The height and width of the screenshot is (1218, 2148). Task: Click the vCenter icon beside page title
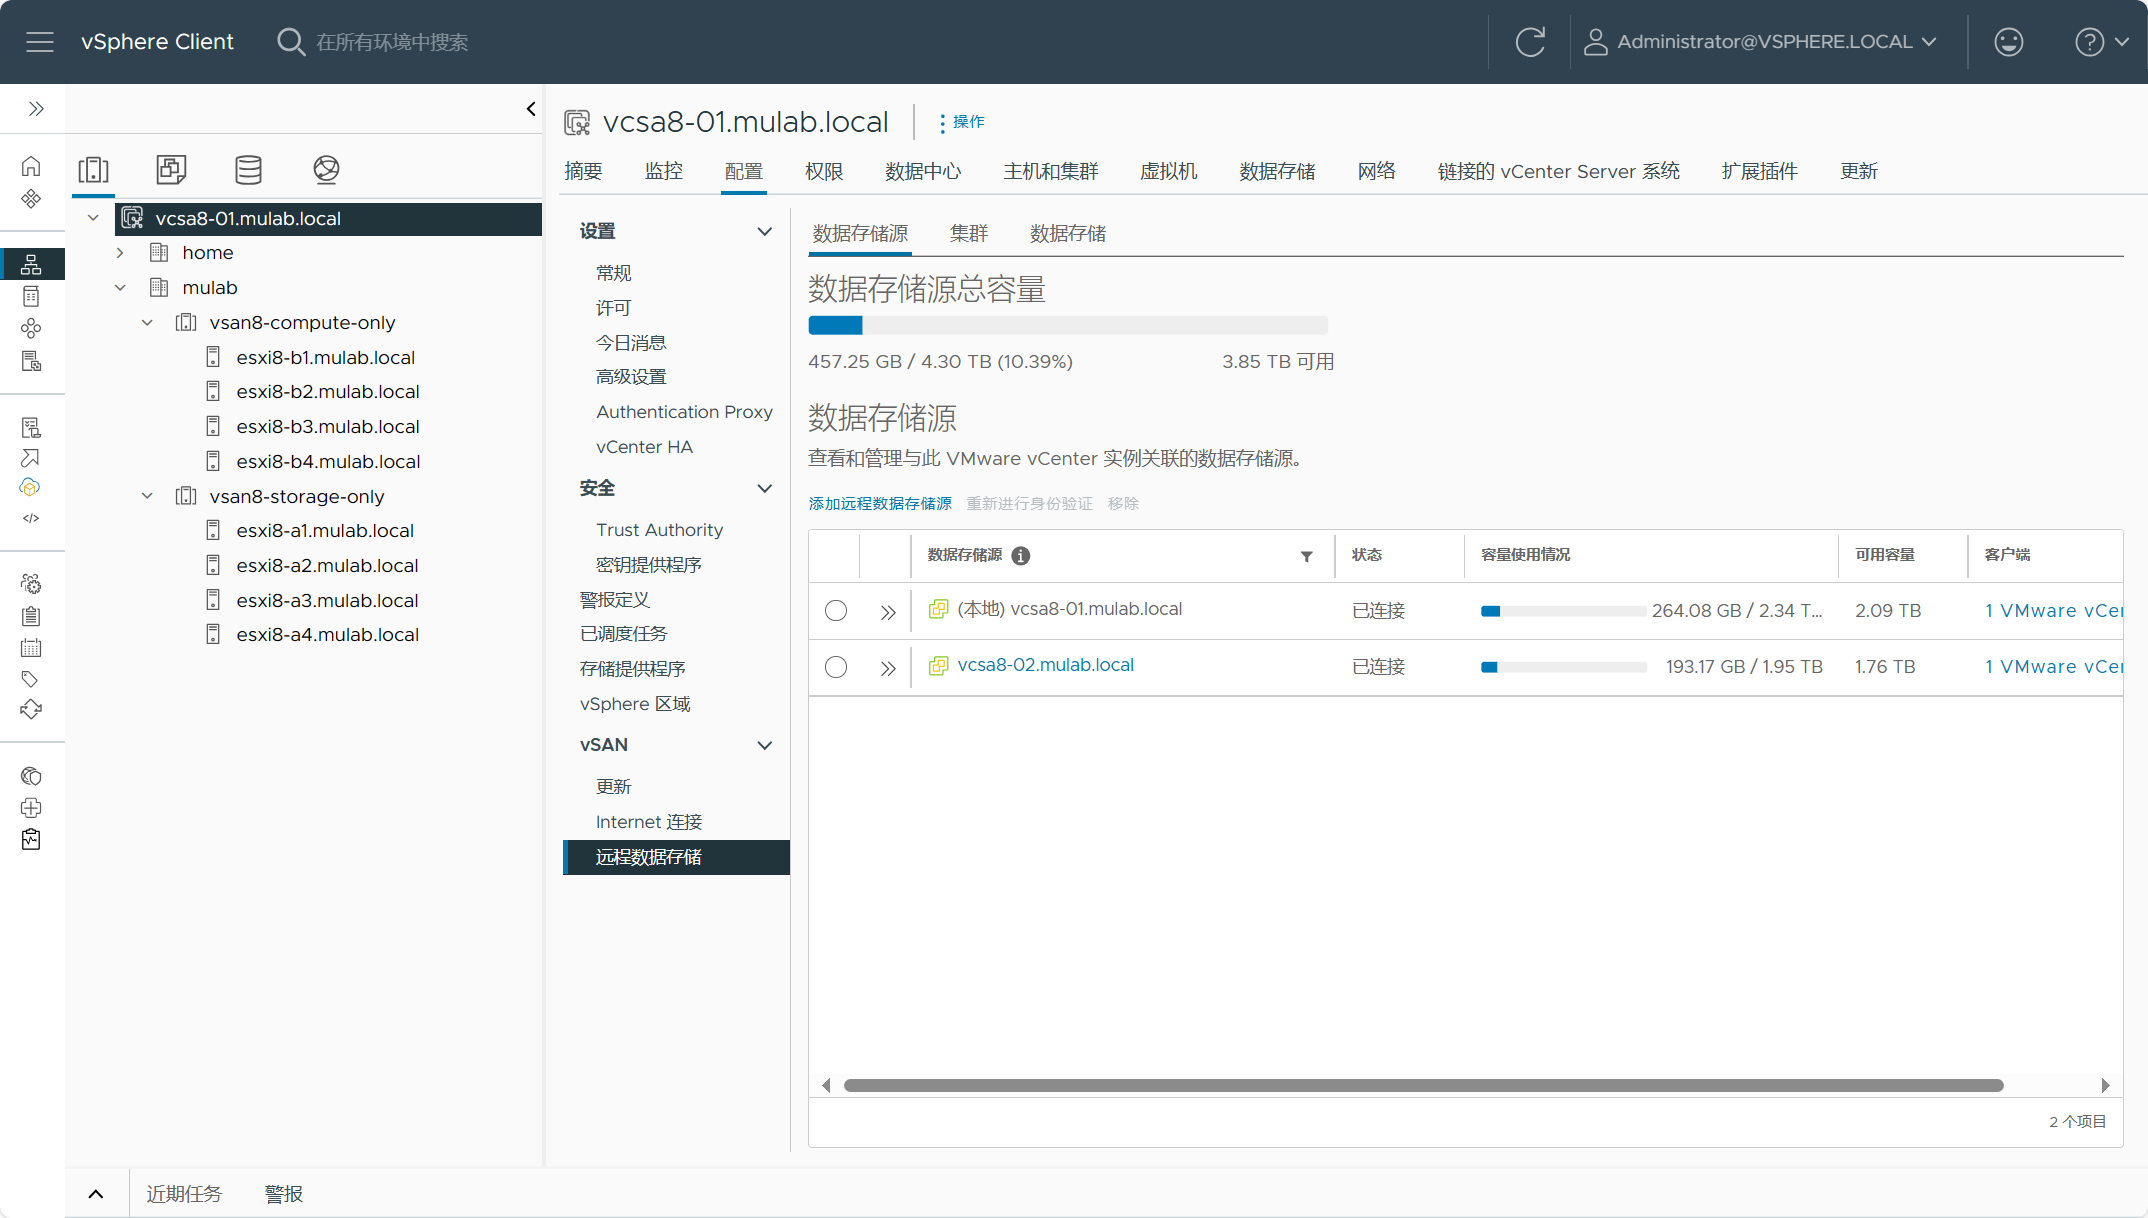(577, 122)
